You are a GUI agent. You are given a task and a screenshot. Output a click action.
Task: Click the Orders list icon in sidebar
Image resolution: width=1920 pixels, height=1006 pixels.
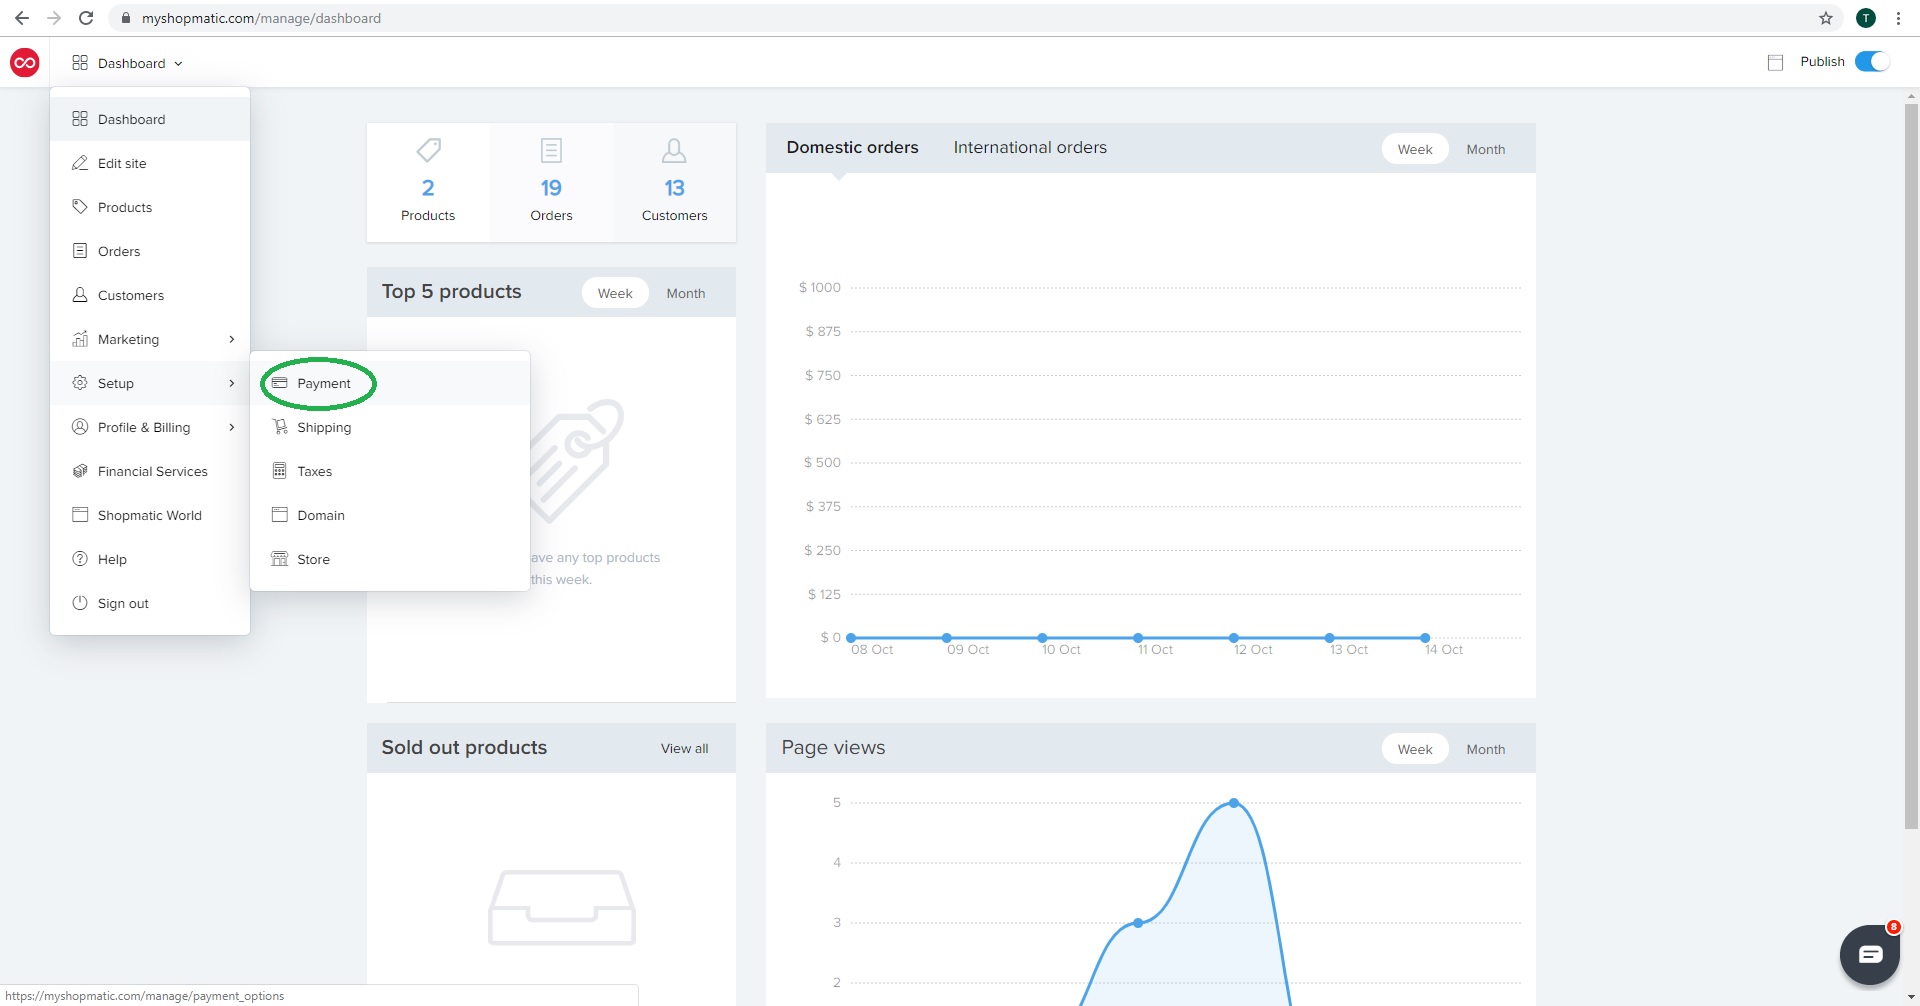coord(80,251)
